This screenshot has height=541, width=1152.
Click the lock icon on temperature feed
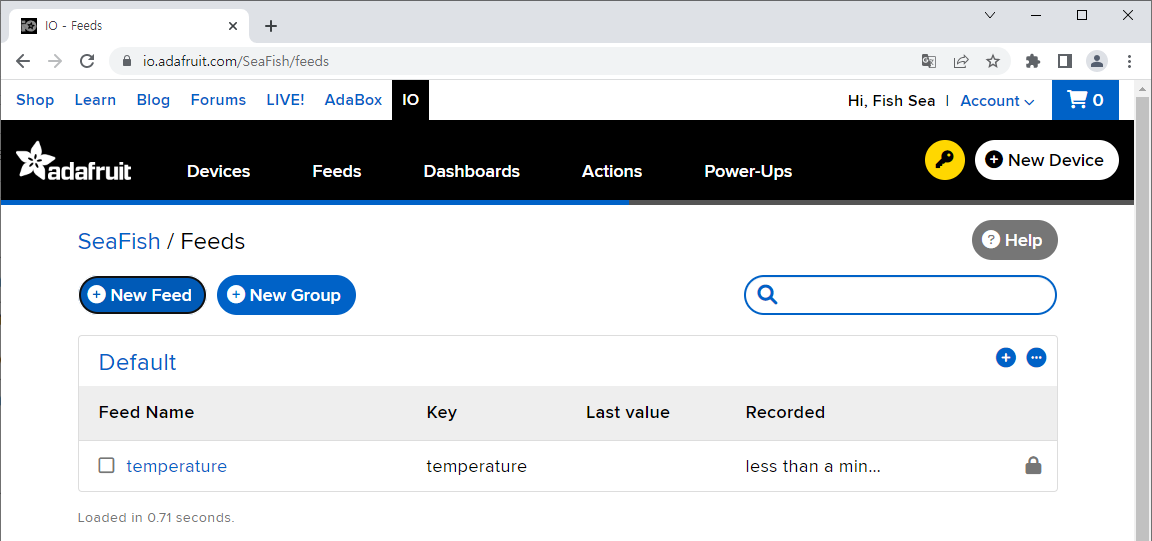click(1033, 465)
